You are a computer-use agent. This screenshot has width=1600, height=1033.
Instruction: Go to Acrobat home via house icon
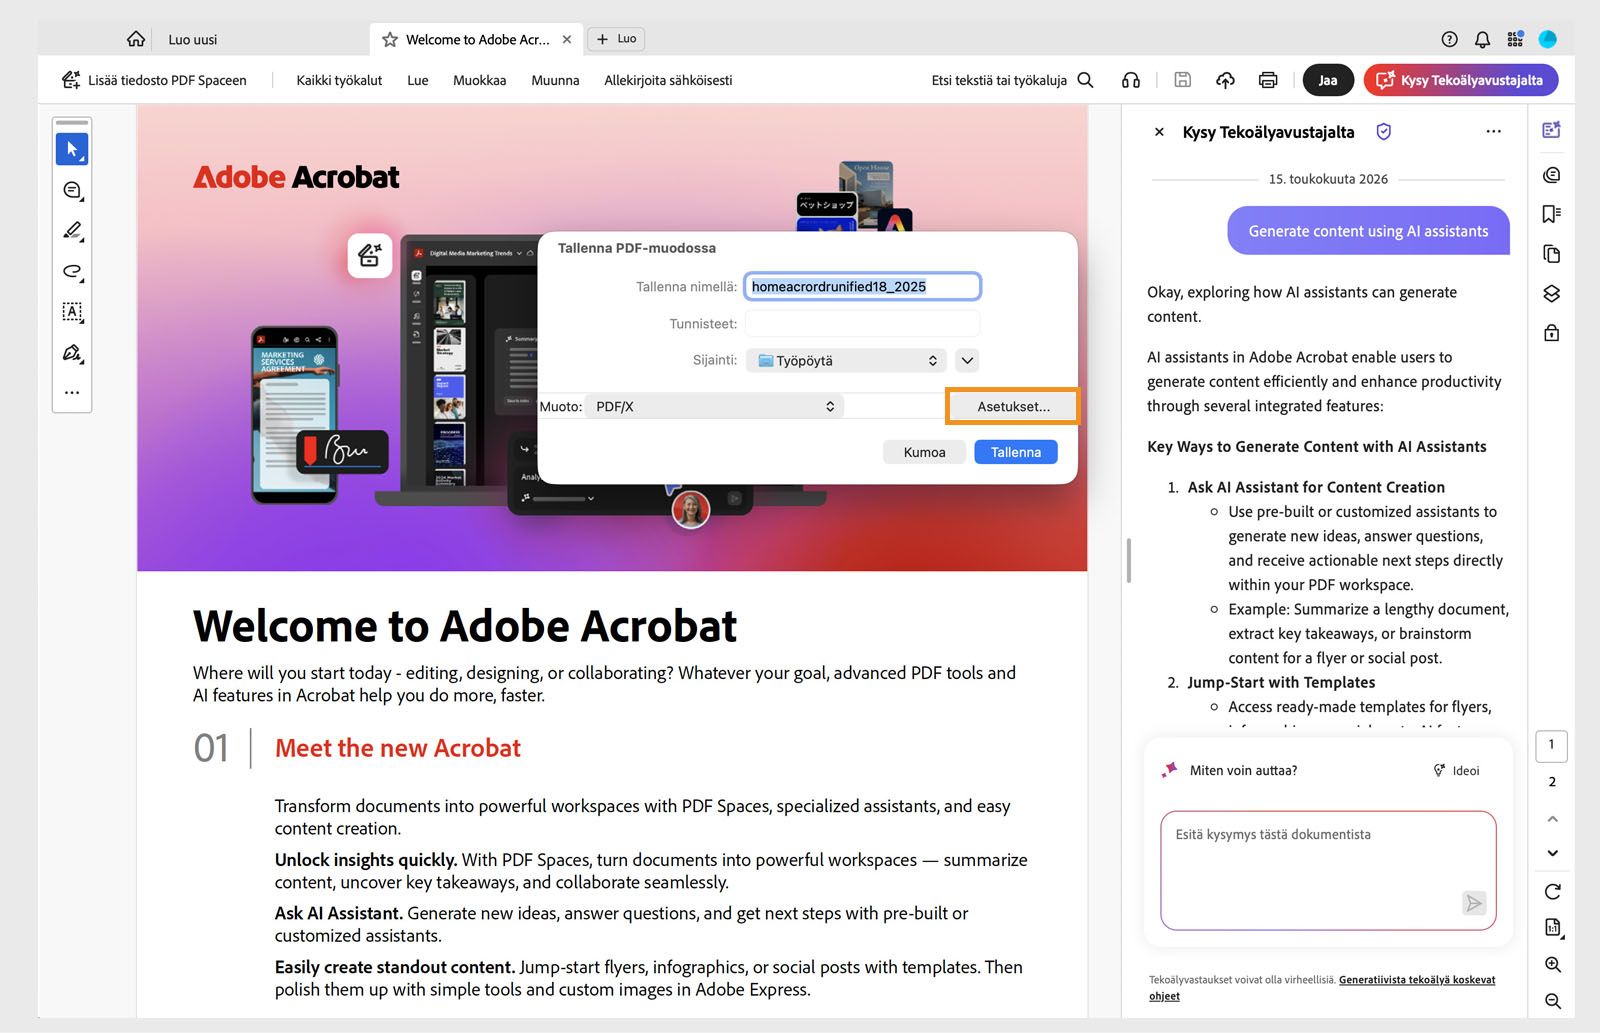click(x=136, y=39)
